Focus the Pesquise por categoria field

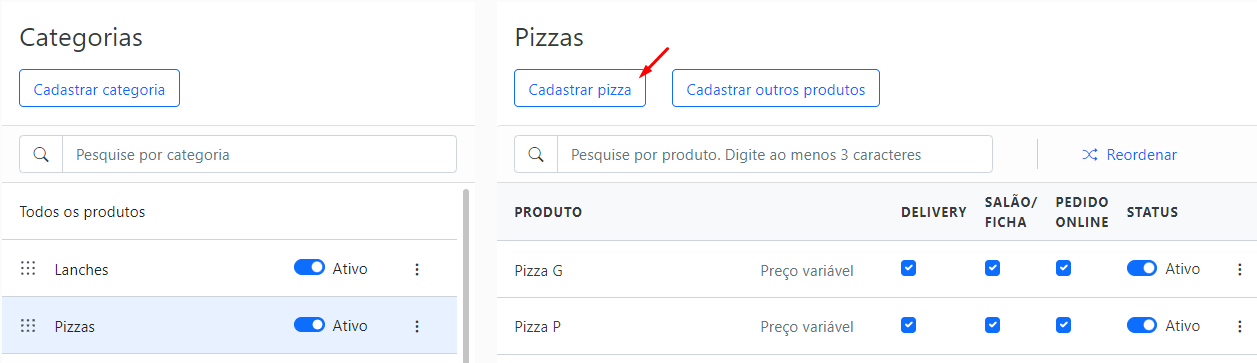click(260, 155)
